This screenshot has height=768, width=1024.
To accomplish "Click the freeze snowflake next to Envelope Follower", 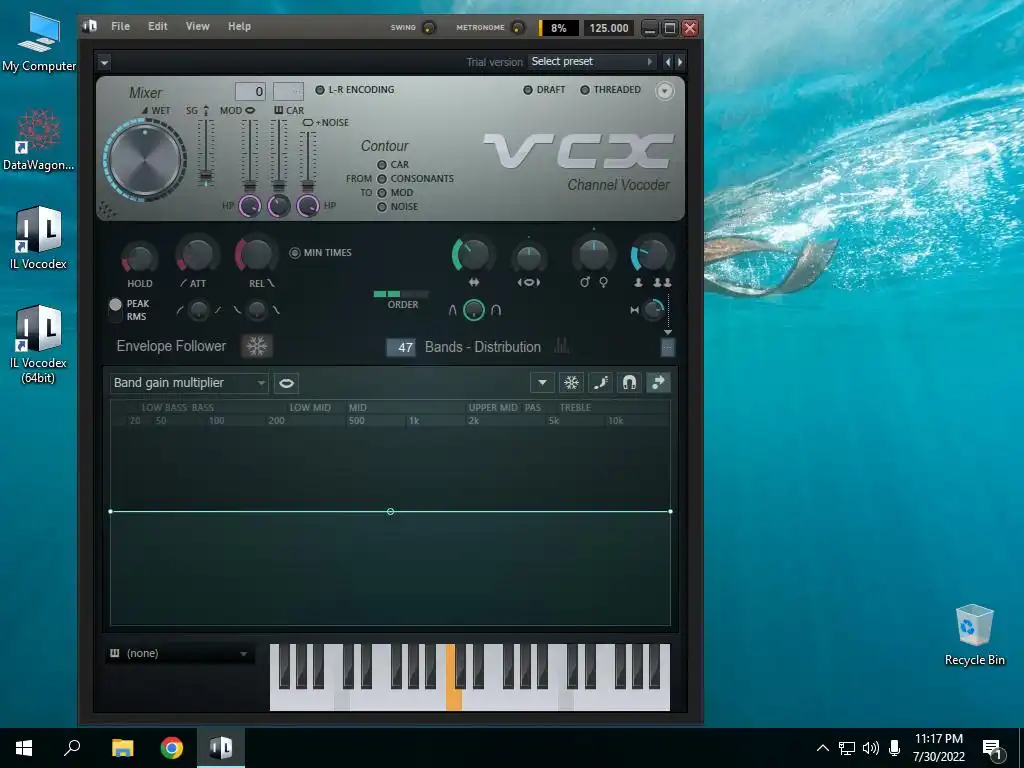I will click(257, 346).
